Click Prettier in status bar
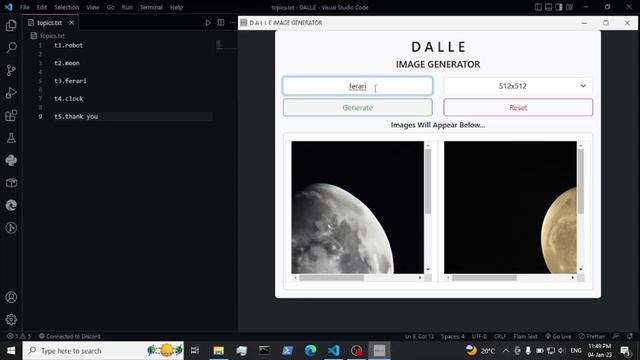Viewport: 640px width, 360px height. click(x=591, y=336)
